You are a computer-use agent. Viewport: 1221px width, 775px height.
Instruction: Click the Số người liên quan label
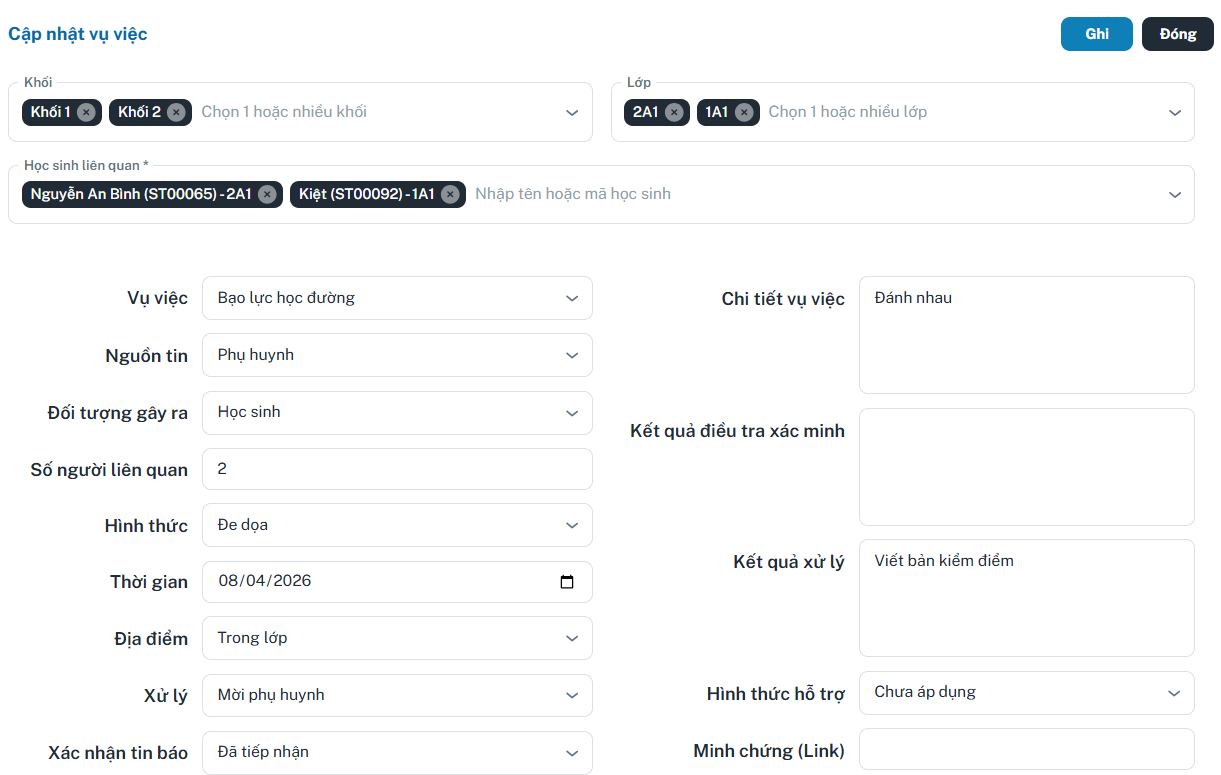(x=109, y=470)
